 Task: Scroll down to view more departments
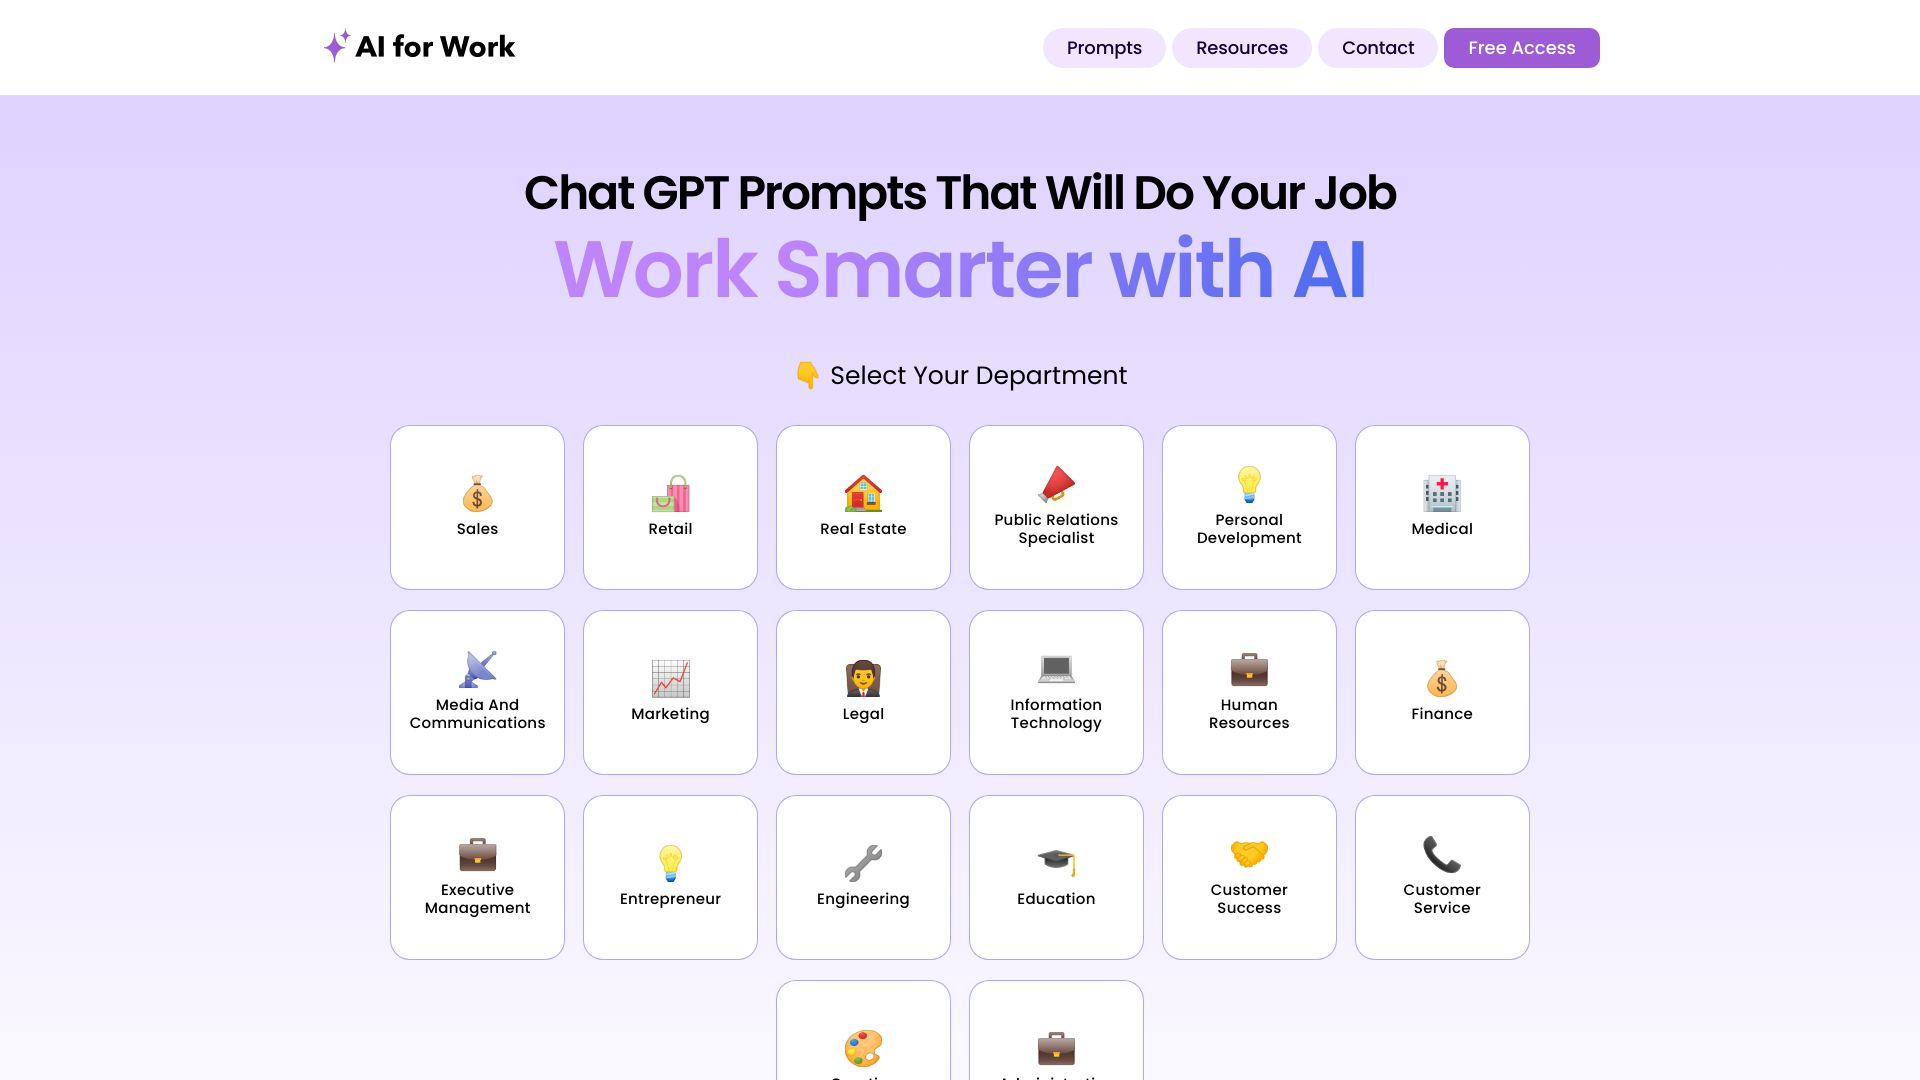(x=960, y=1029)
